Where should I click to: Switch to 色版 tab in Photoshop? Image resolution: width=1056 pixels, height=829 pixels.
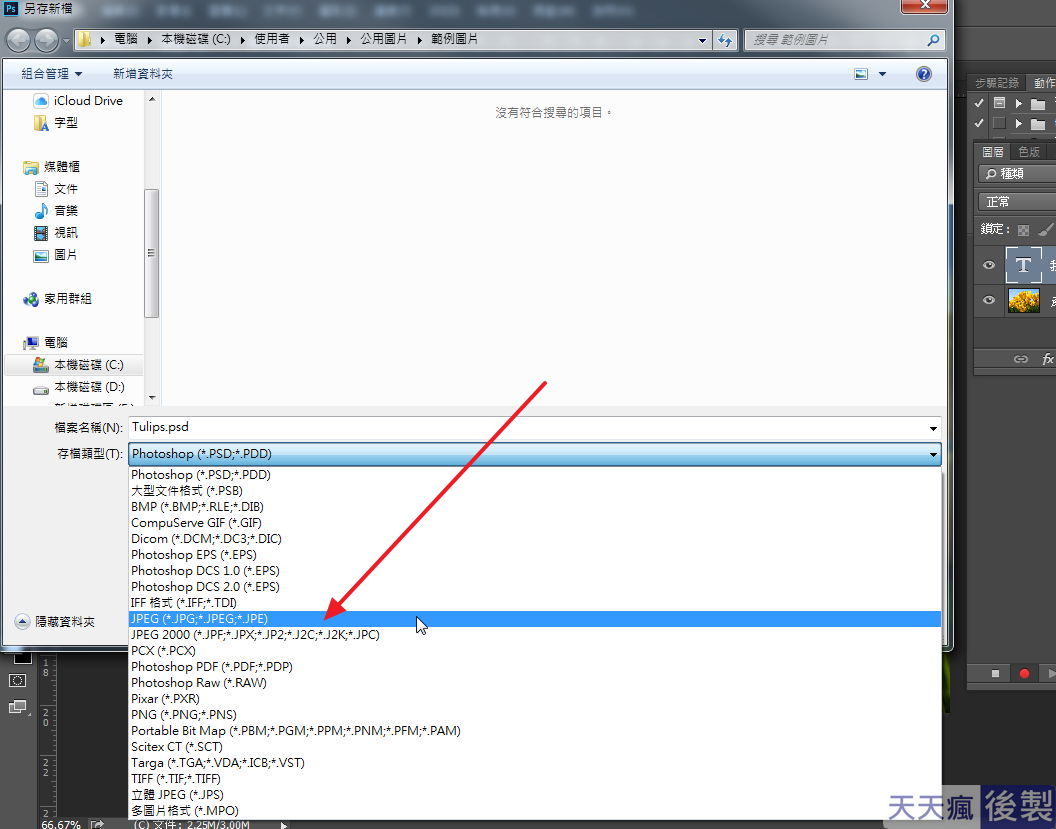(x=1028, y=152)
